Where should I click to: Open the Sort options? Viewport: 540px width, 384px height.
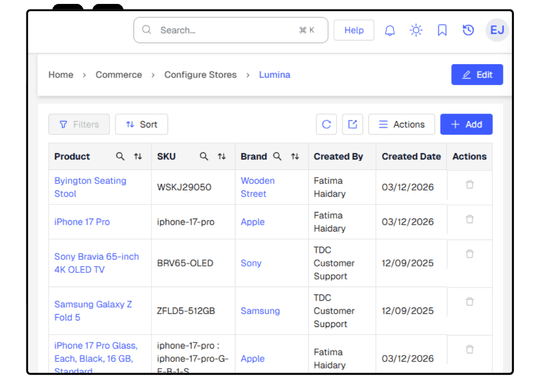(x=142, y=124)
